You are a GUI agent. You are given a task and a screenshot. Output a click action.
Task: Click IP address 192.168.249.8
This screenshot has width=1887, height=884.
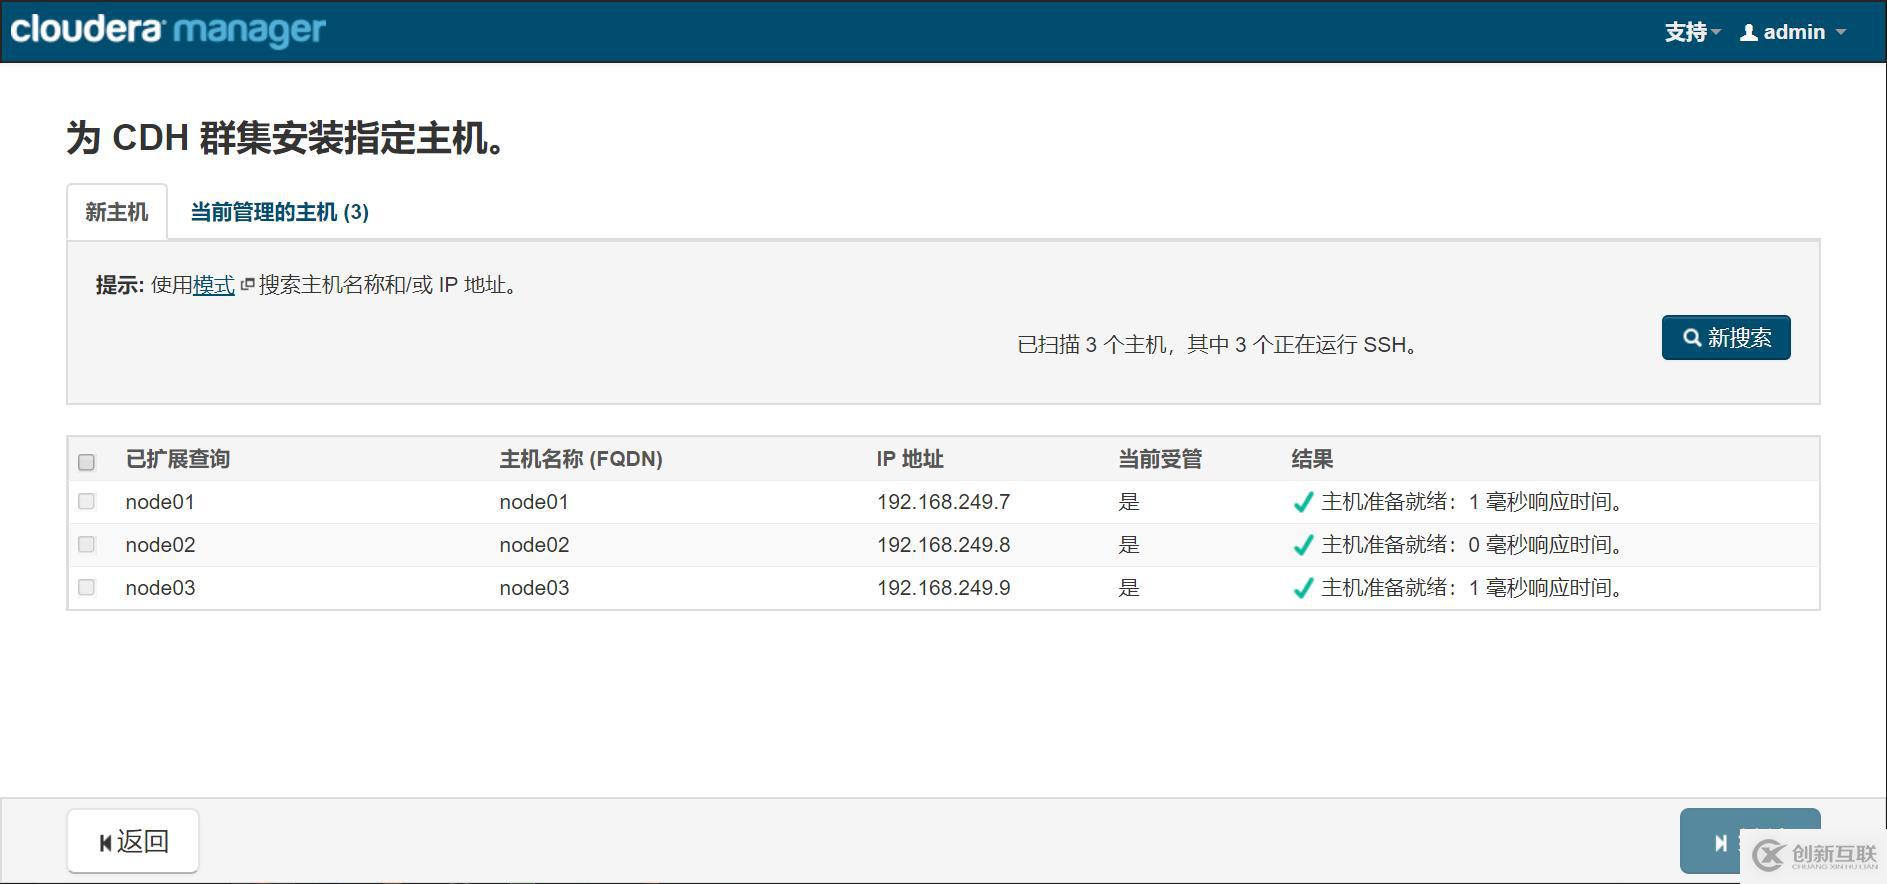tap(944, 545)
